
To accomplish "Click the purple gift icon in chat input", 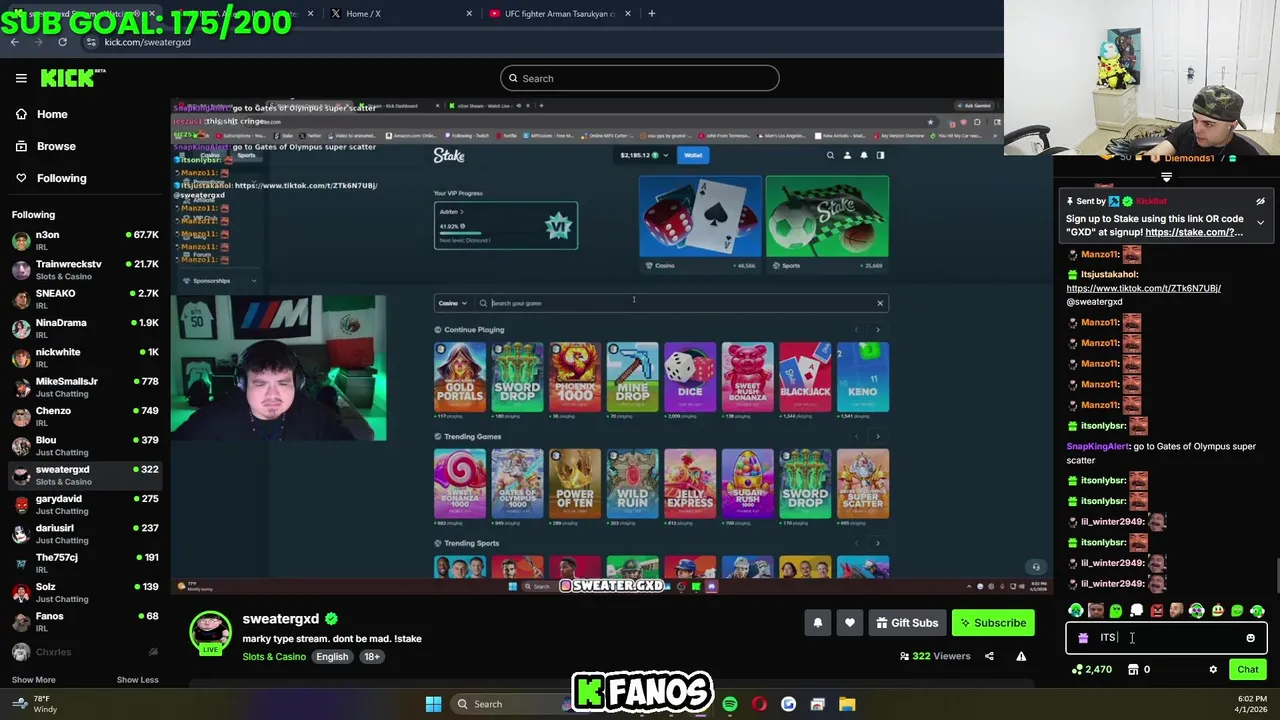I will click(1083, 638).
